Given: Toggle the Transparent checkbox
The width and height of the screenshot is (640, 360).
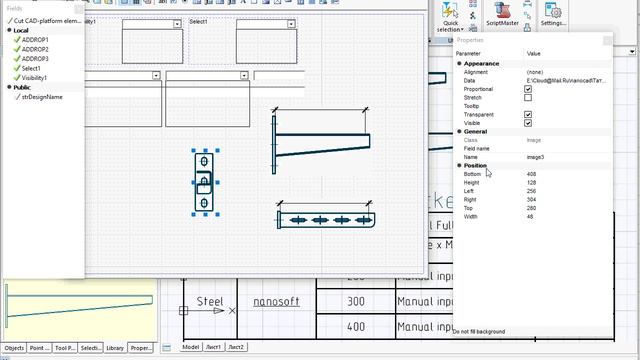Looking at the screenshot, I should point(528,114).
